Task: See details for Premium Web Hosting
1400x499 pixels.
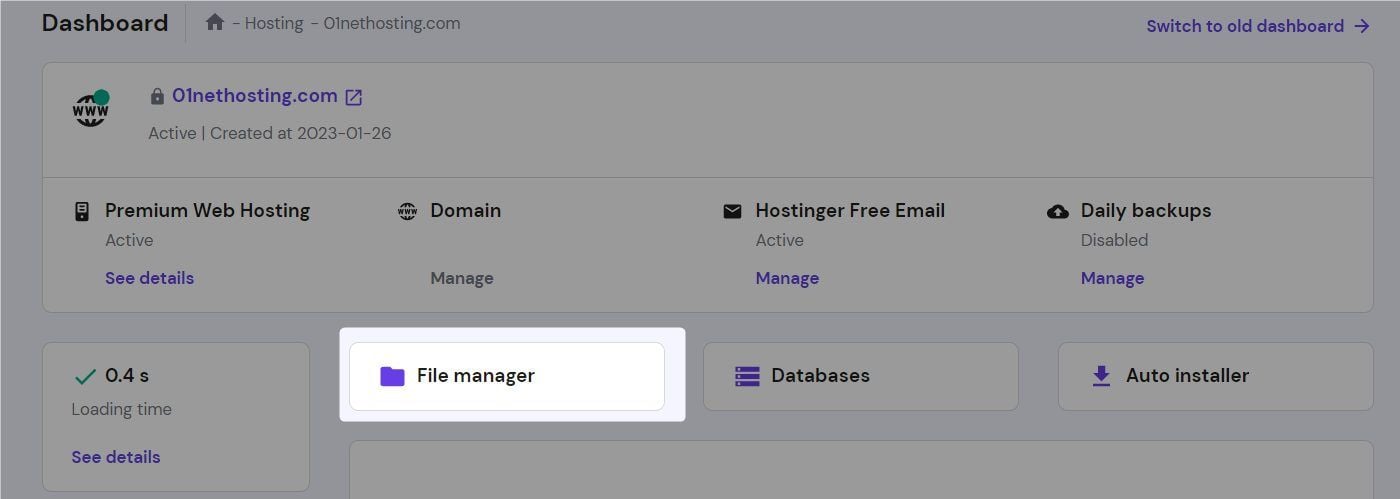Action: (149, 278)
